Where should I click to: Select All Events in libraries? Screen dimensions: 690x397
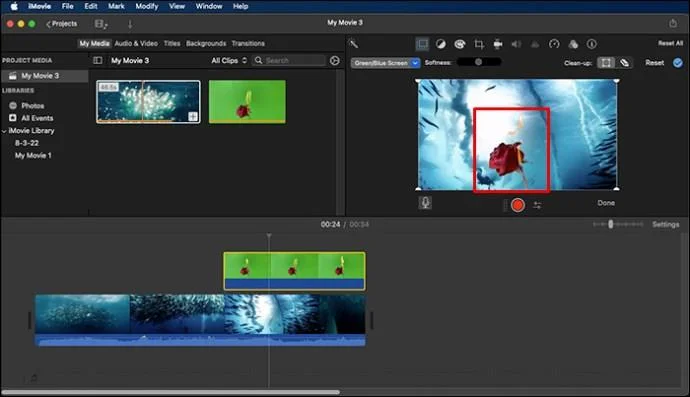click(31, 118)
